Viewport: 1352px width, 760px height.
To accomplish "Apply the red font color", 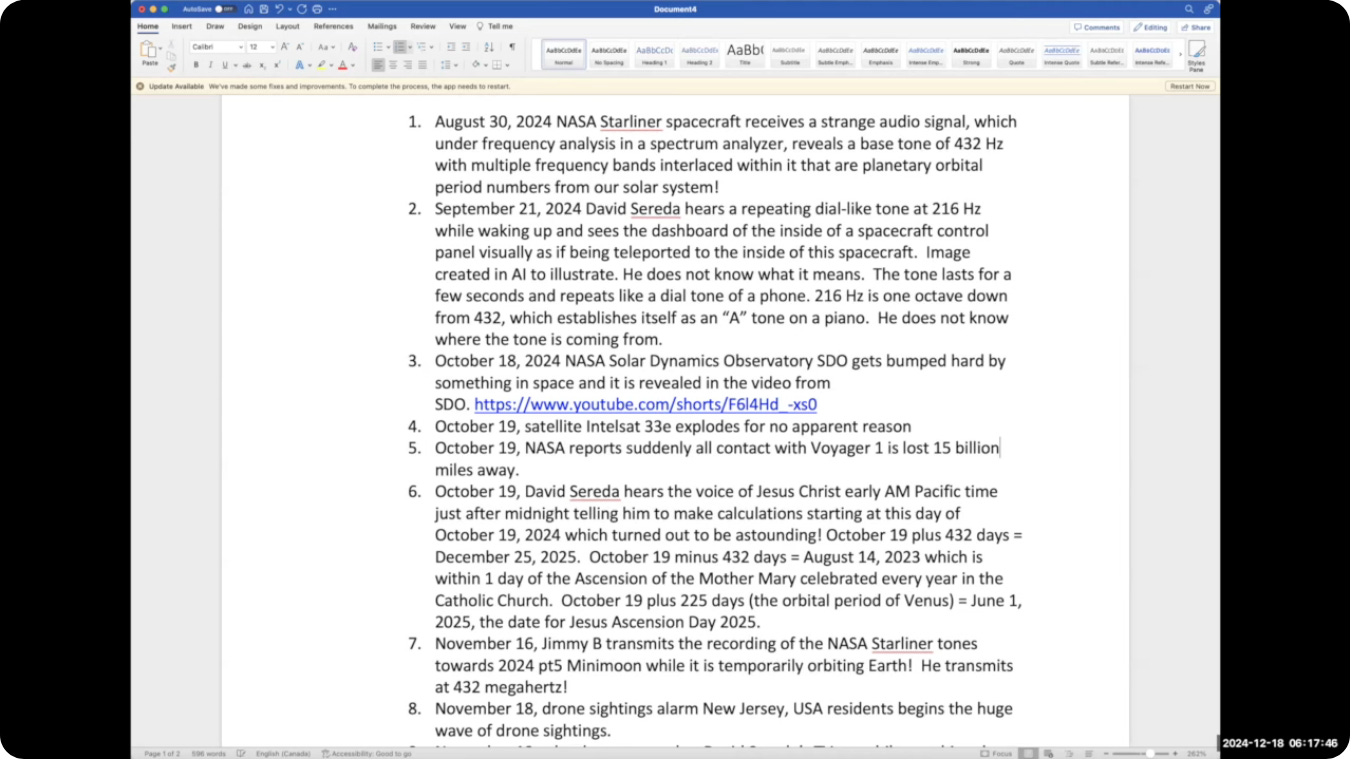I will pyautogui.click(x=342, y=65).
